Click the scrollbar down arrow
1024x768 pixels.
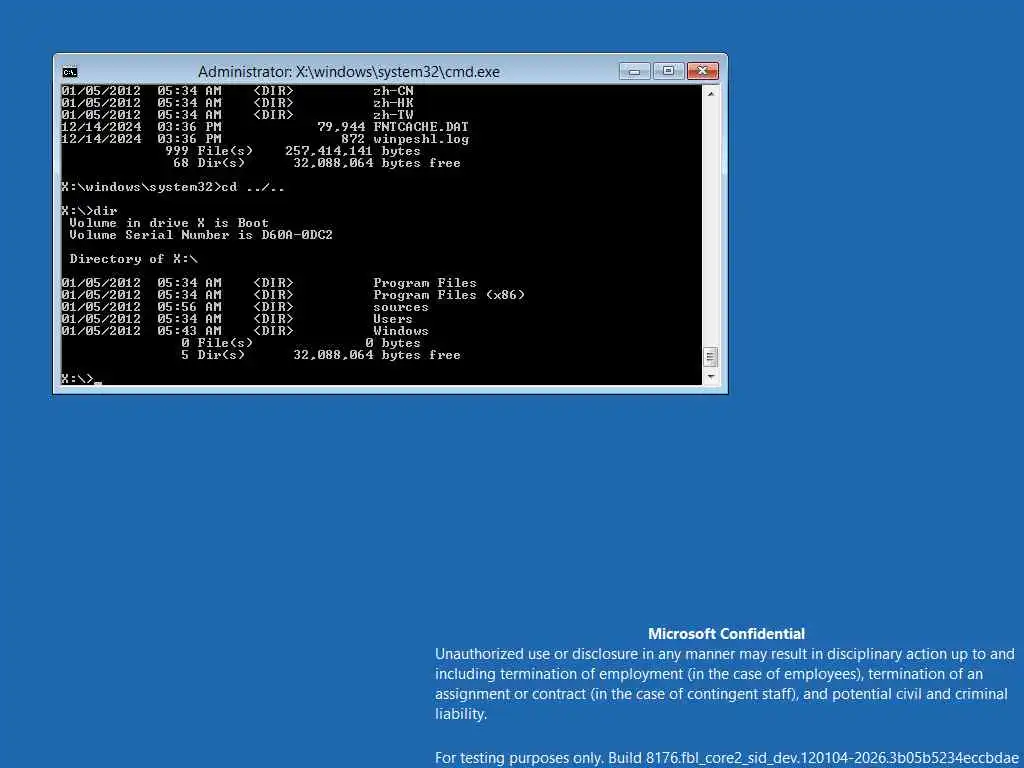tap(711, 377)
